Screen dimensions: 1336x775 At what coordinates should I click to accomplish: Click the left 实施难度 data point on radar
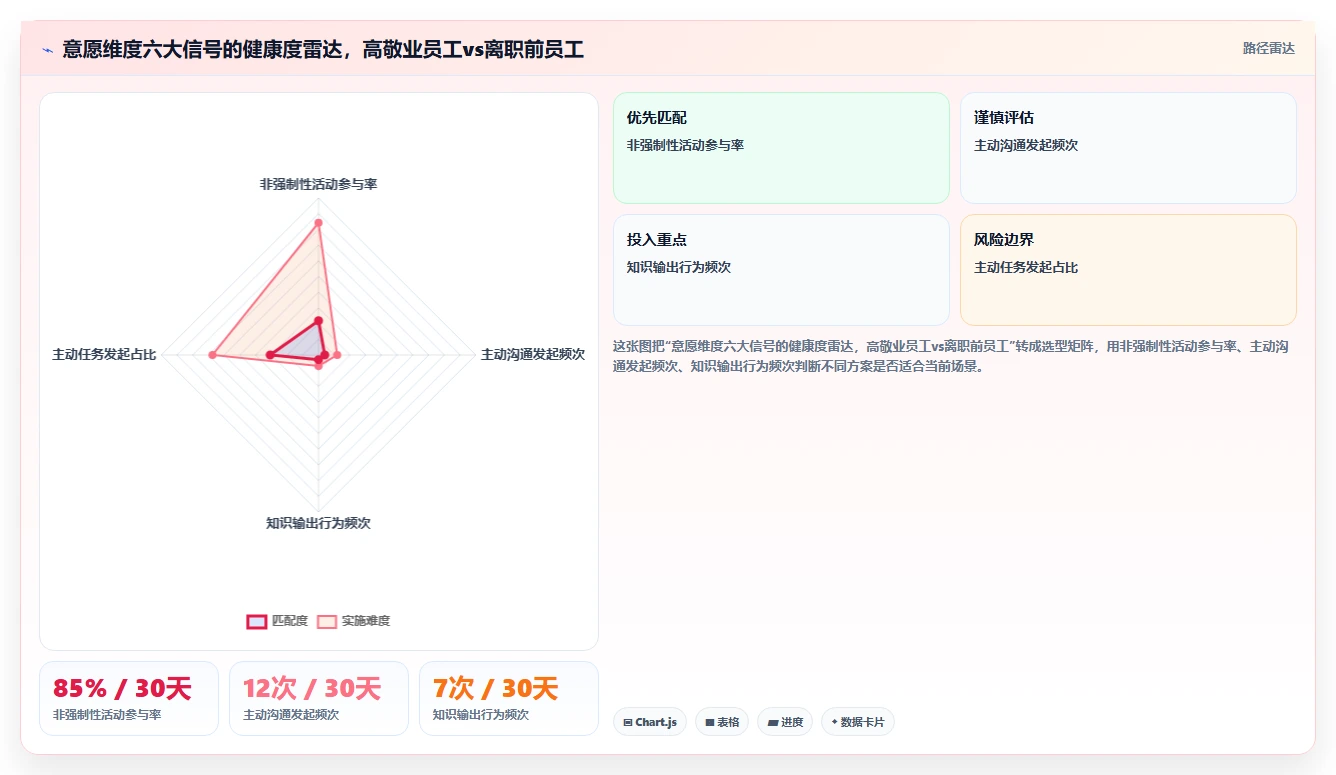tap(212, 355)
